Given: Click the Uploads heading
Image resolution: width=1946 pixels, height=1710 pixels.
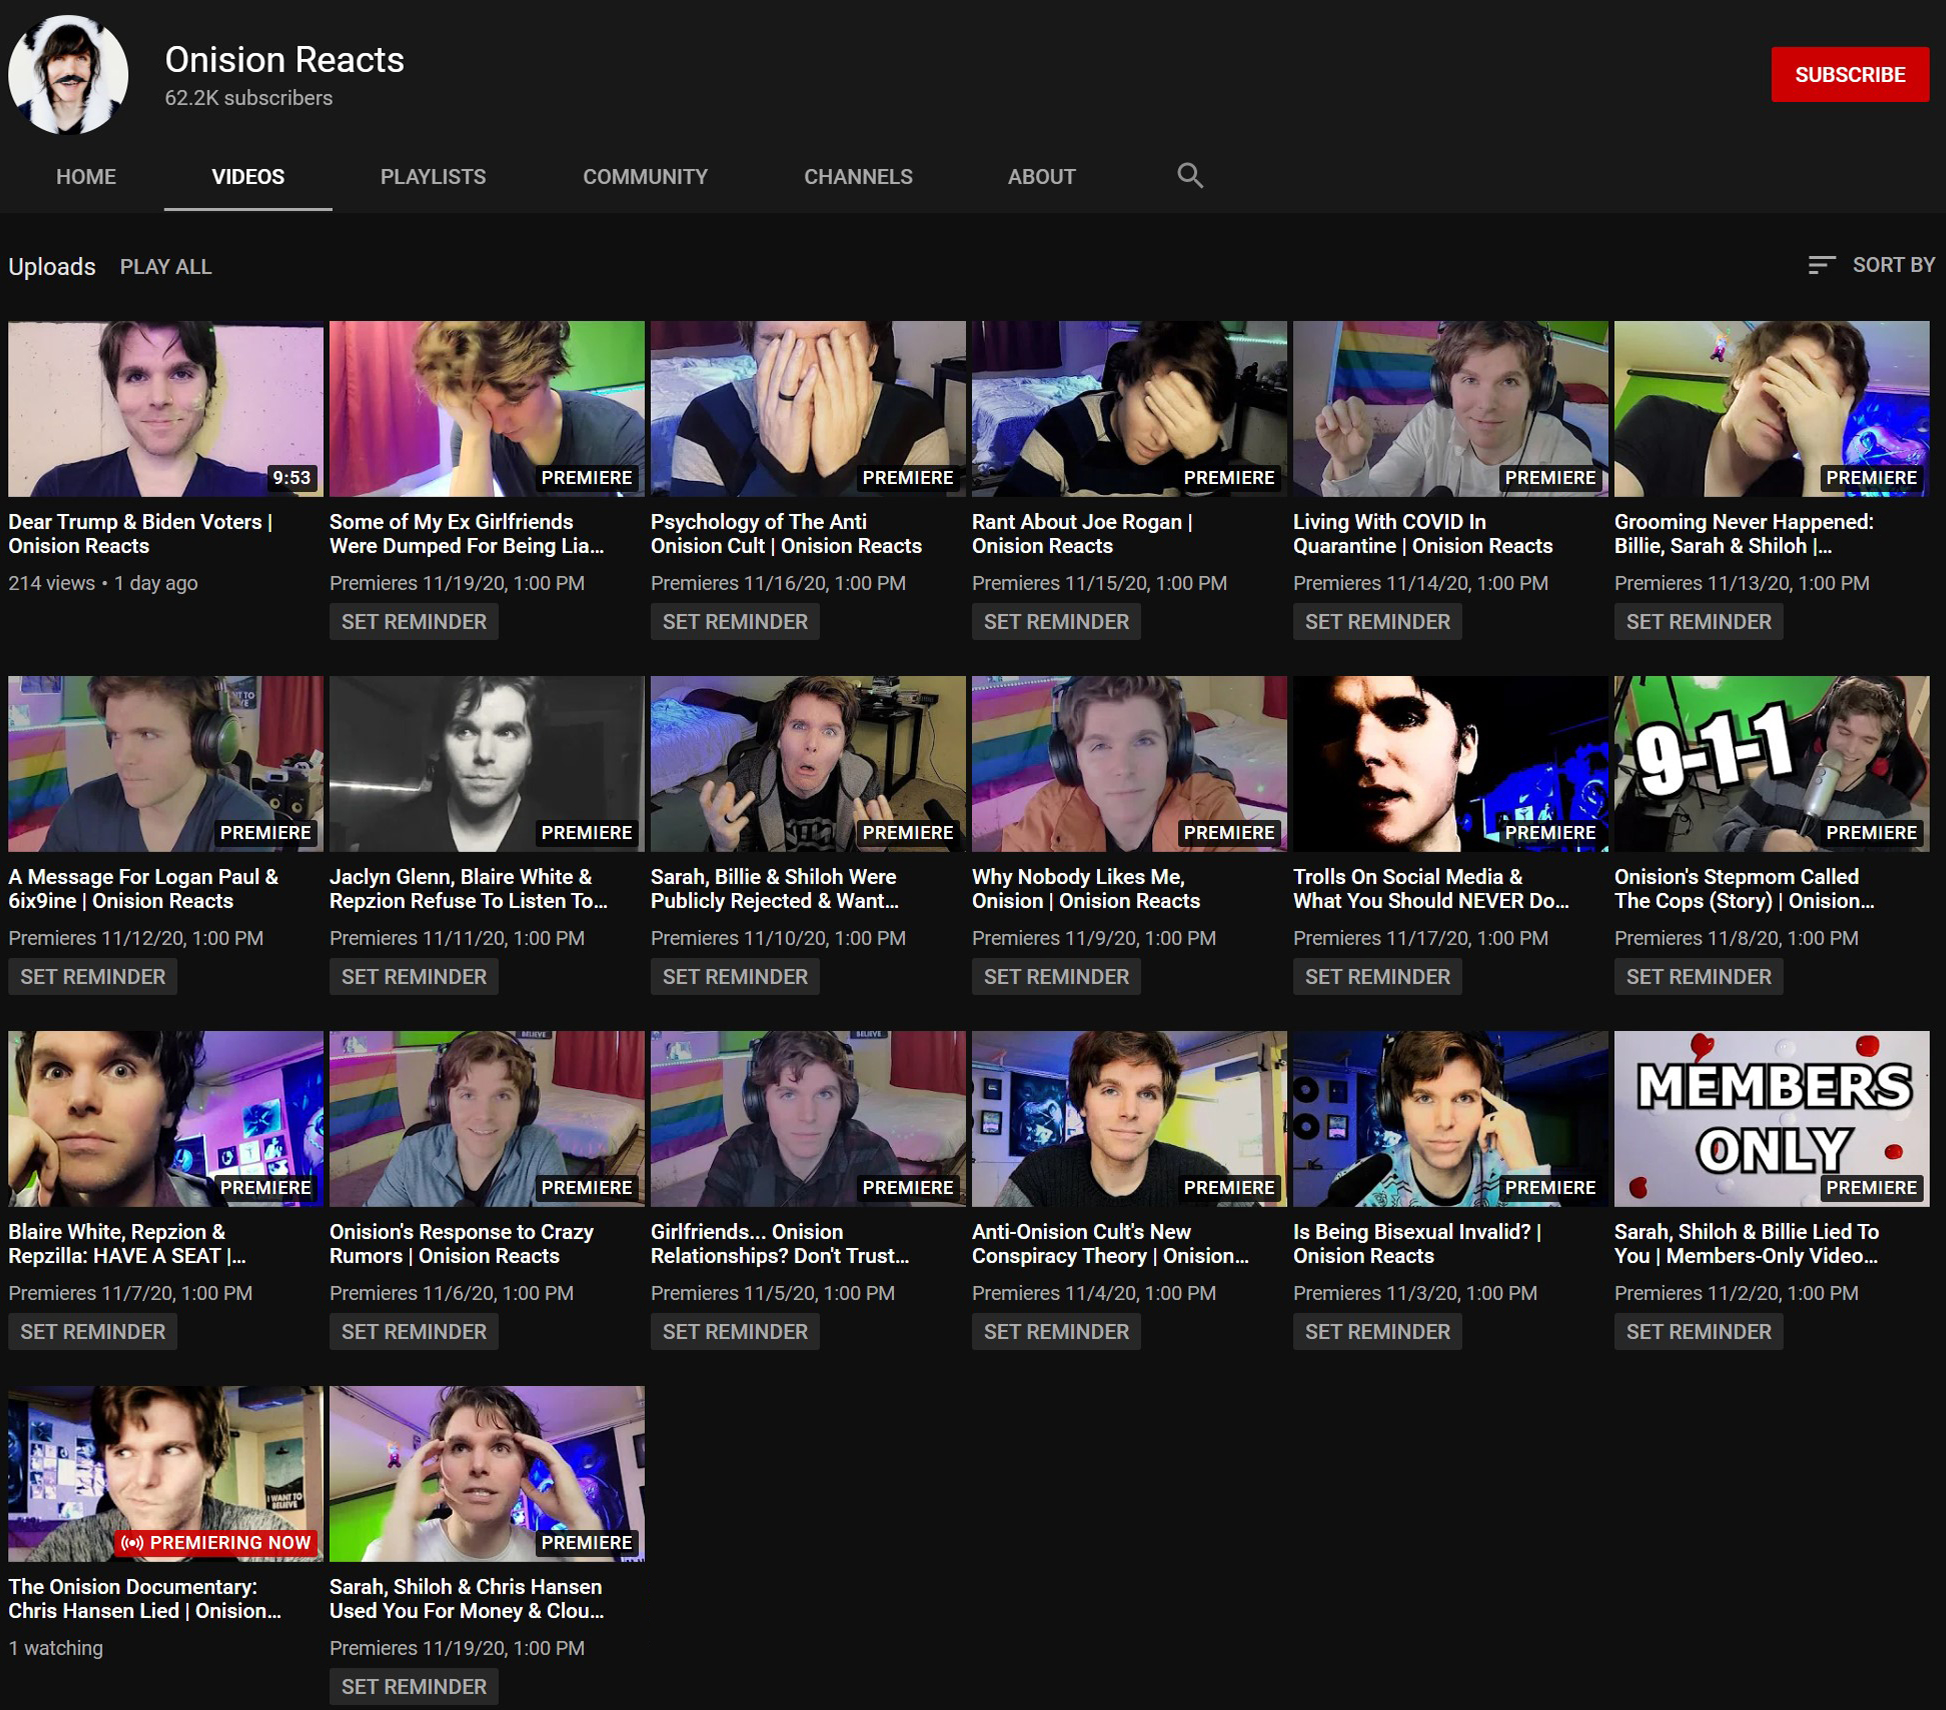Looking at the screenshot, I should [x=52, y=267].
